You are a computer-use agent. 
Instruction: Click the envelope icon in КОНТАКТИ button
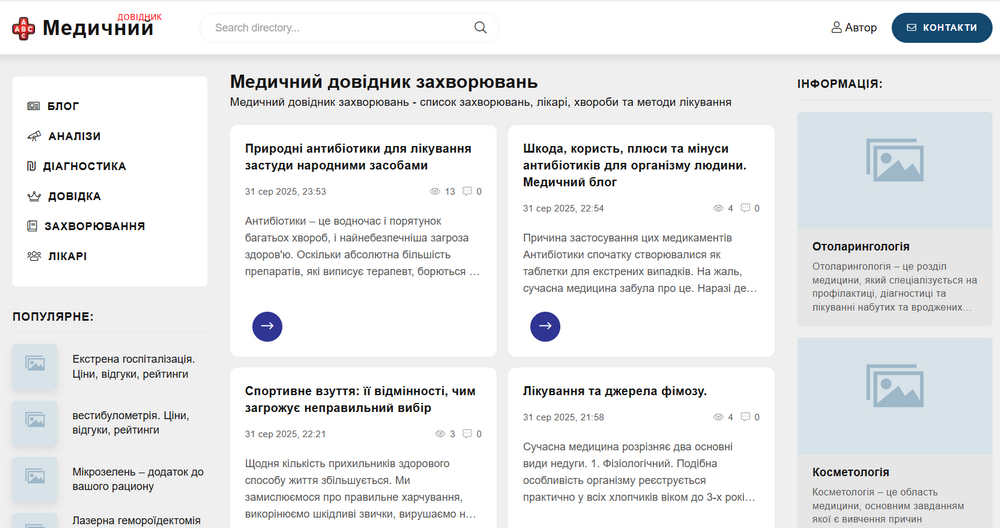[911, 27]
